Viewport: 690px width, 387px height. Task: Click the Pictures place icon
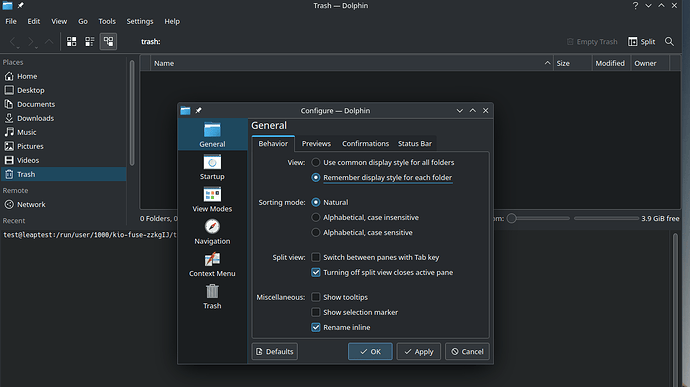[x=9, y=146]
